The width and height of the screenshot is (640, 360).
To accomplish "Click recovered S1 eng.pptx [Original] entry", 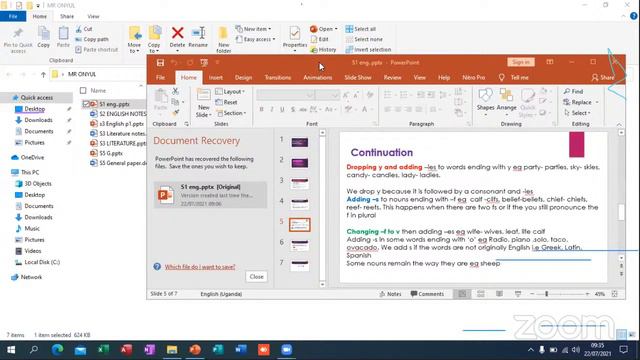I will point(210,195).
